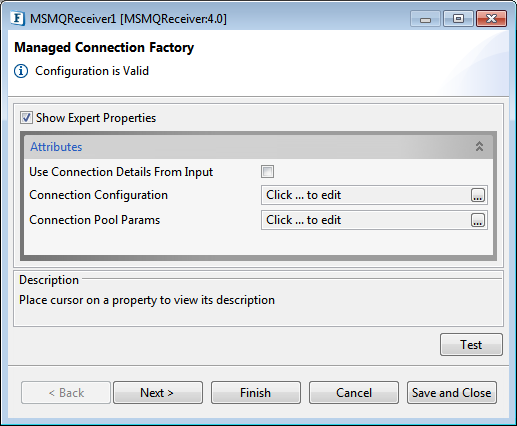Click Save and Close button
Screen dimensions: 517x426
(x=452, y=393)
